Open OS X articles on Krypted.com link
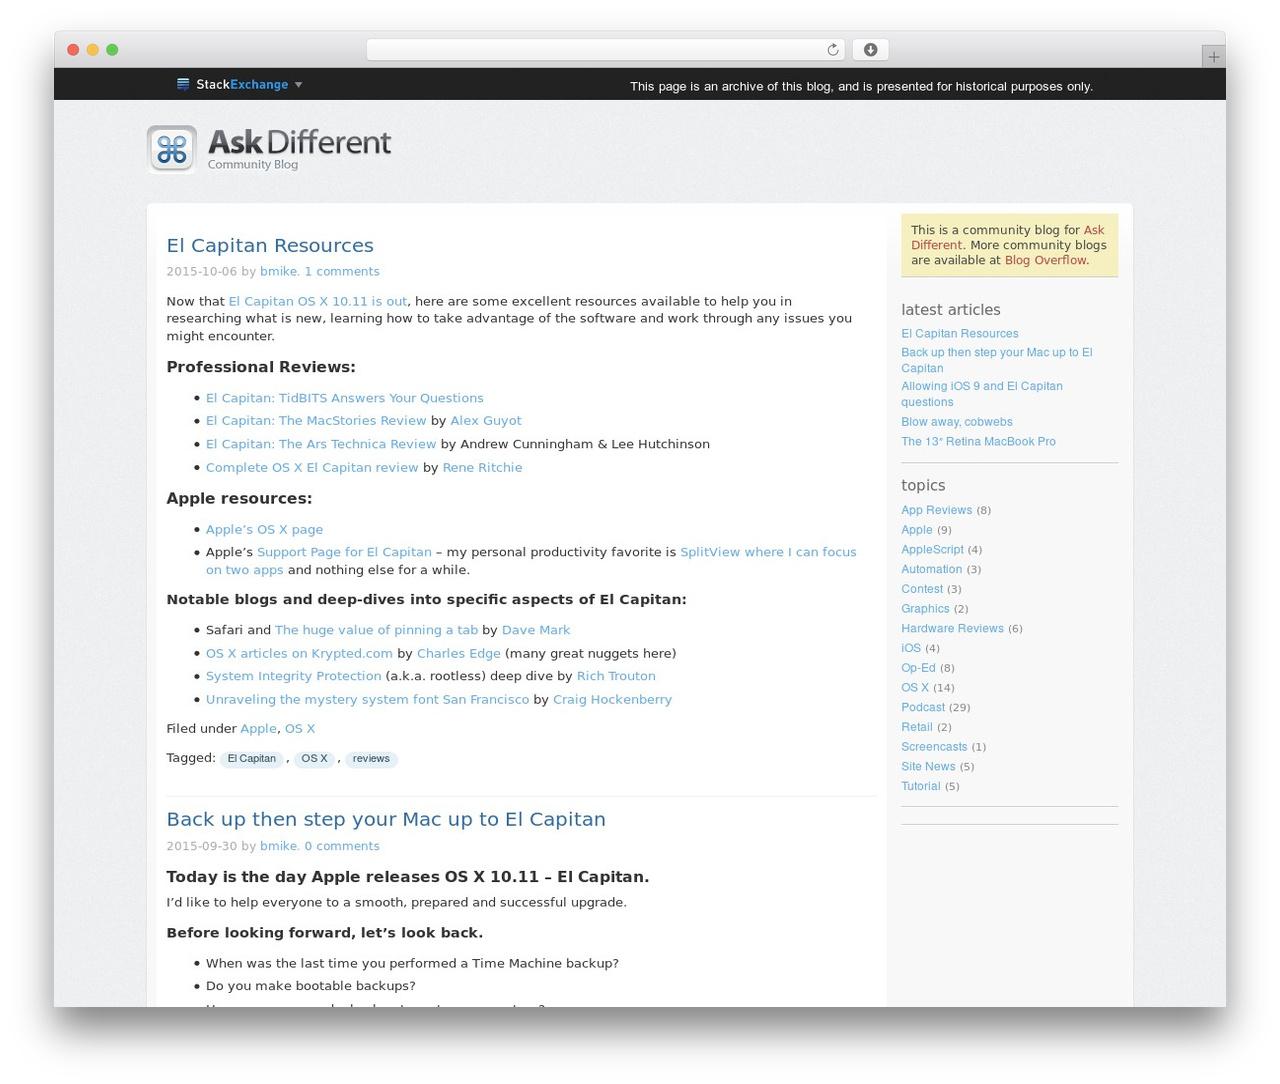1280x1084 pixels. pos(299,653)
